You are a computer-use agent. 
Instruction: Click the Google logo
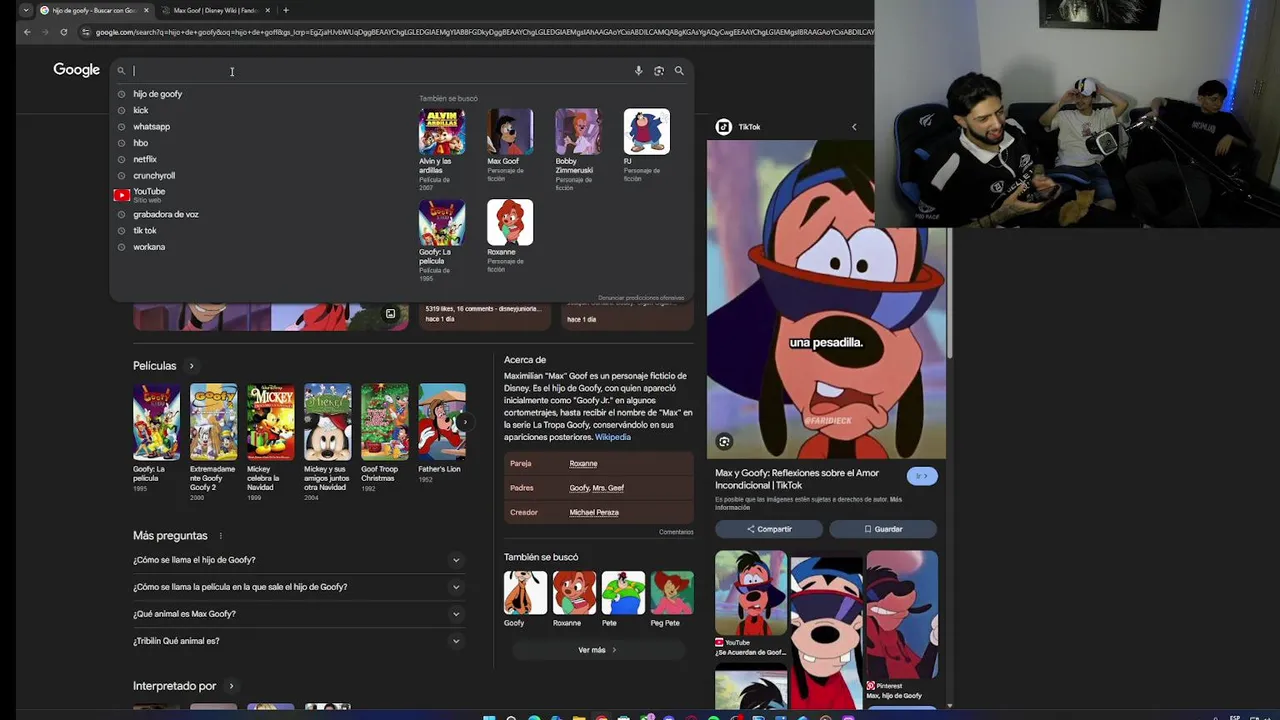77,70
